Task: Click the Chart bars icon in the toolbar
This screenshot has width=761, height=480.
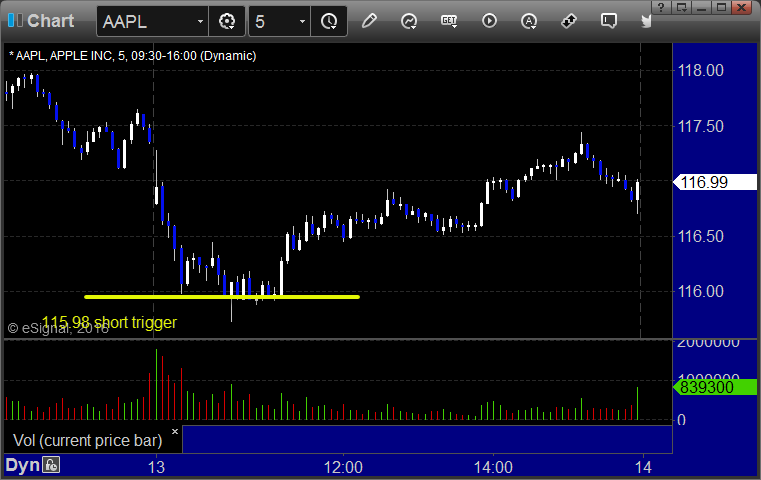Action: [15, 21]
